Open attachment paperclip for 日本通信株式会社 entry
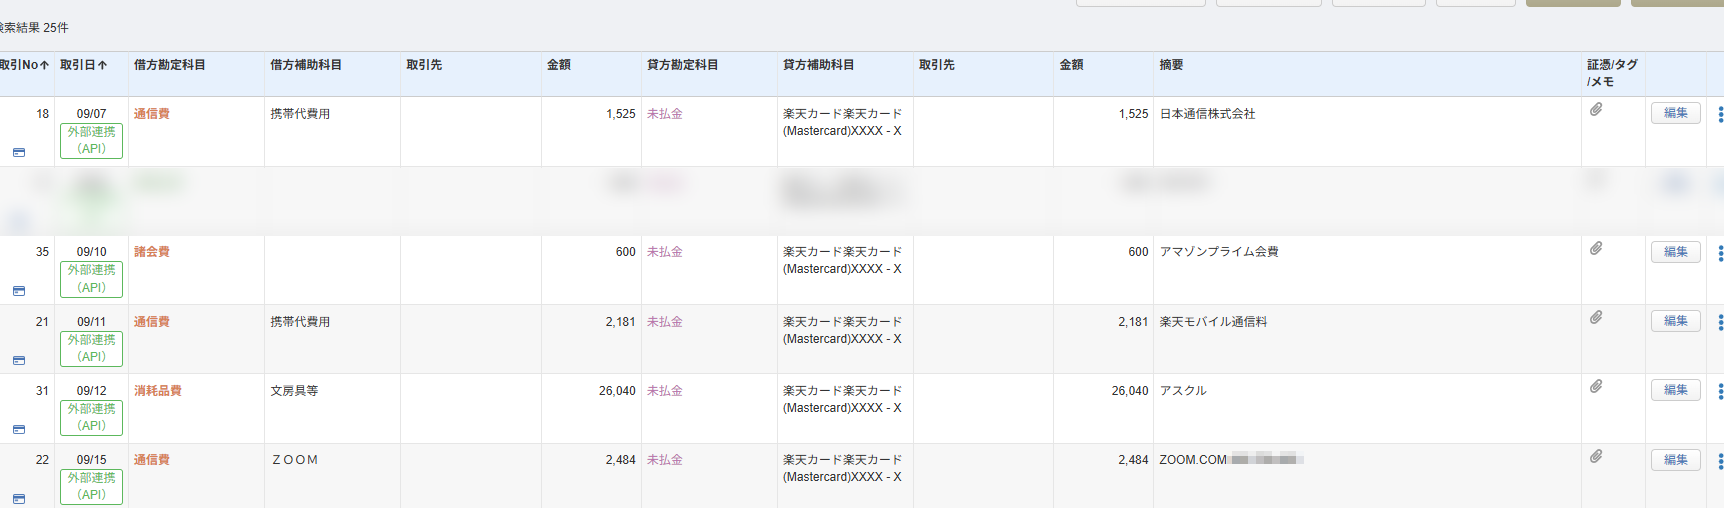This screenshot has height=508, width=1724. (1596, 109)
